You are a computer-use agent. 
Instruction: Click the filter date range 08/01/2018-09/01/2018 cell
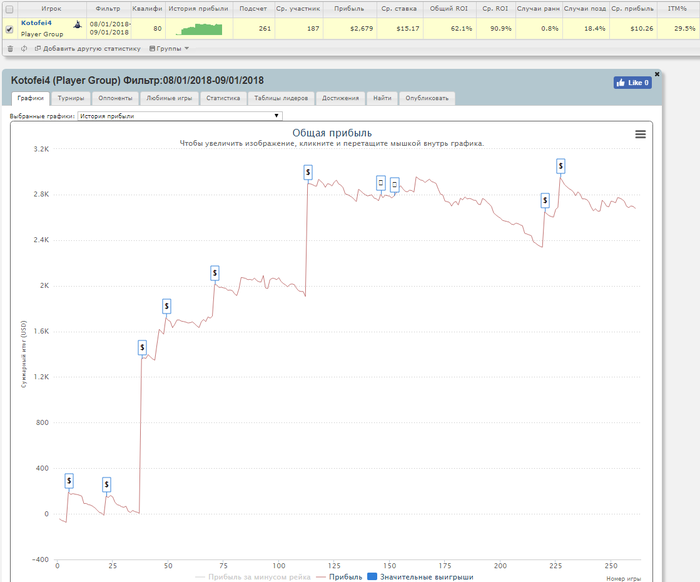[109, 28]
